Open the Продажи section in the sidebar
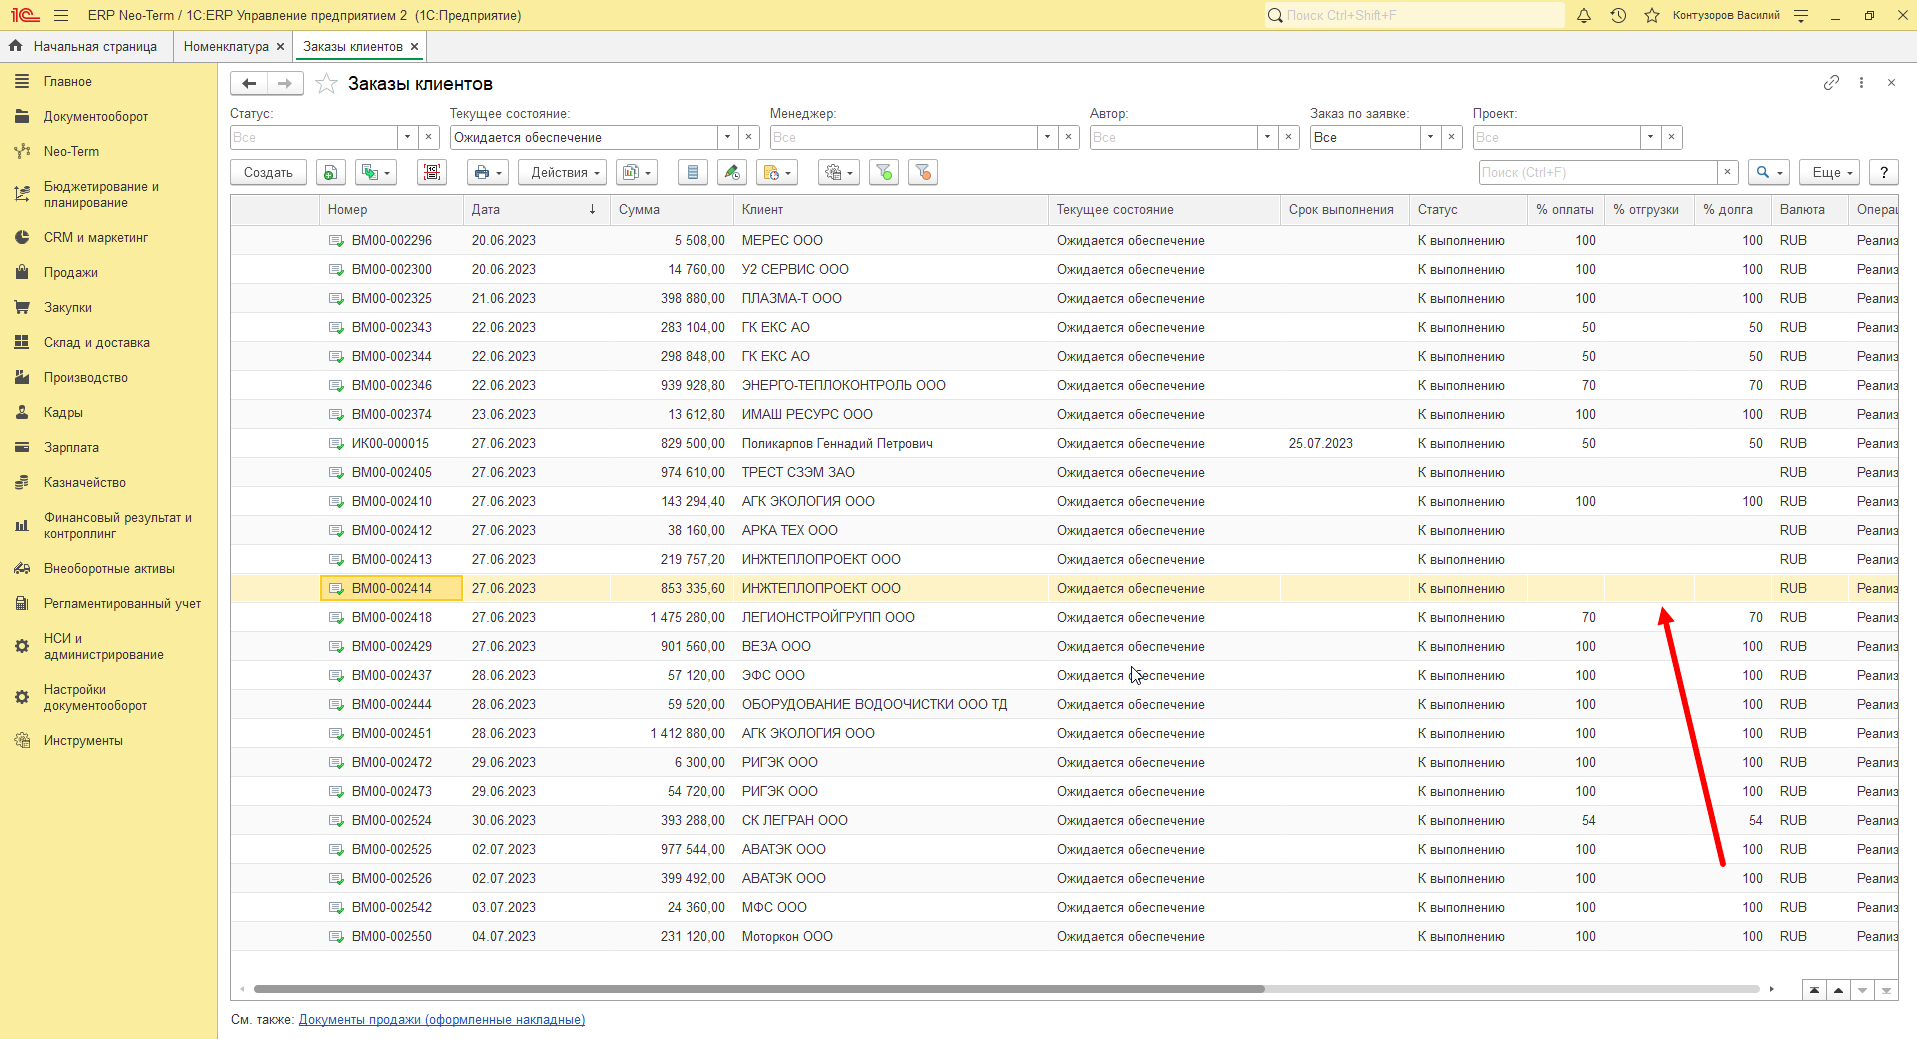 tap(70, 272)
